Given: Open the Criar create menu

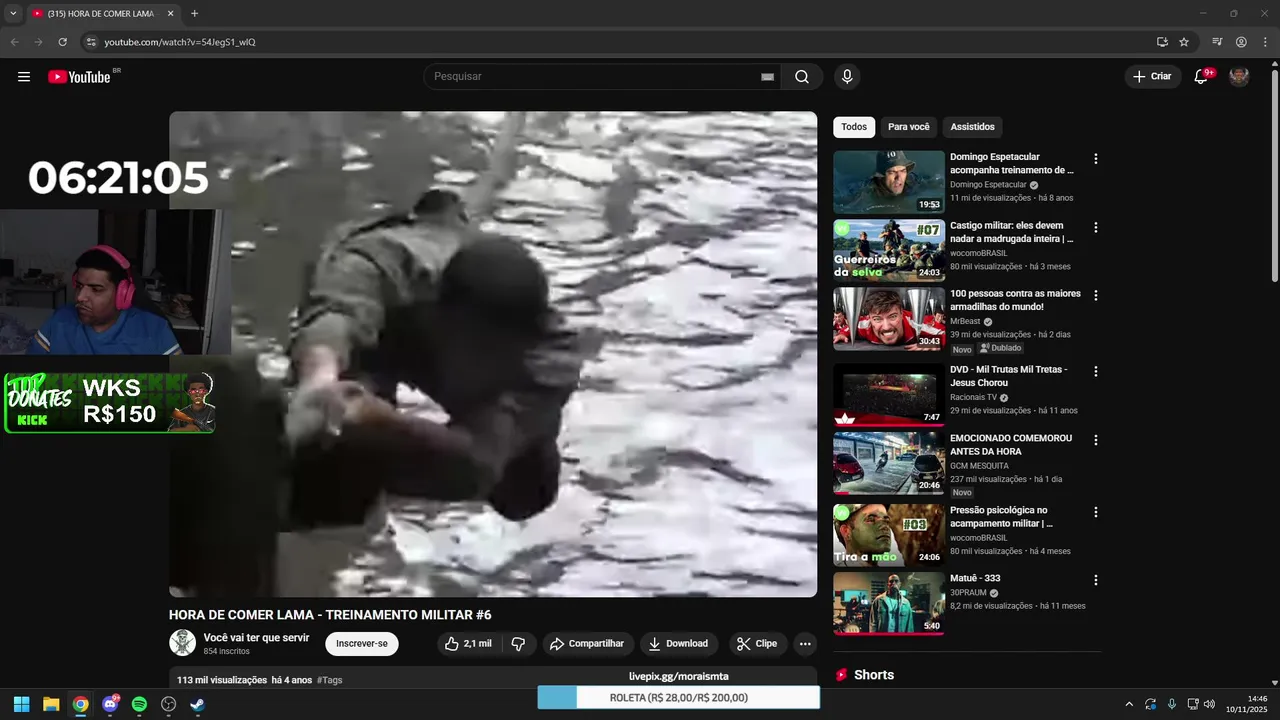Looking at the screenshot, I should point(1151,77).
